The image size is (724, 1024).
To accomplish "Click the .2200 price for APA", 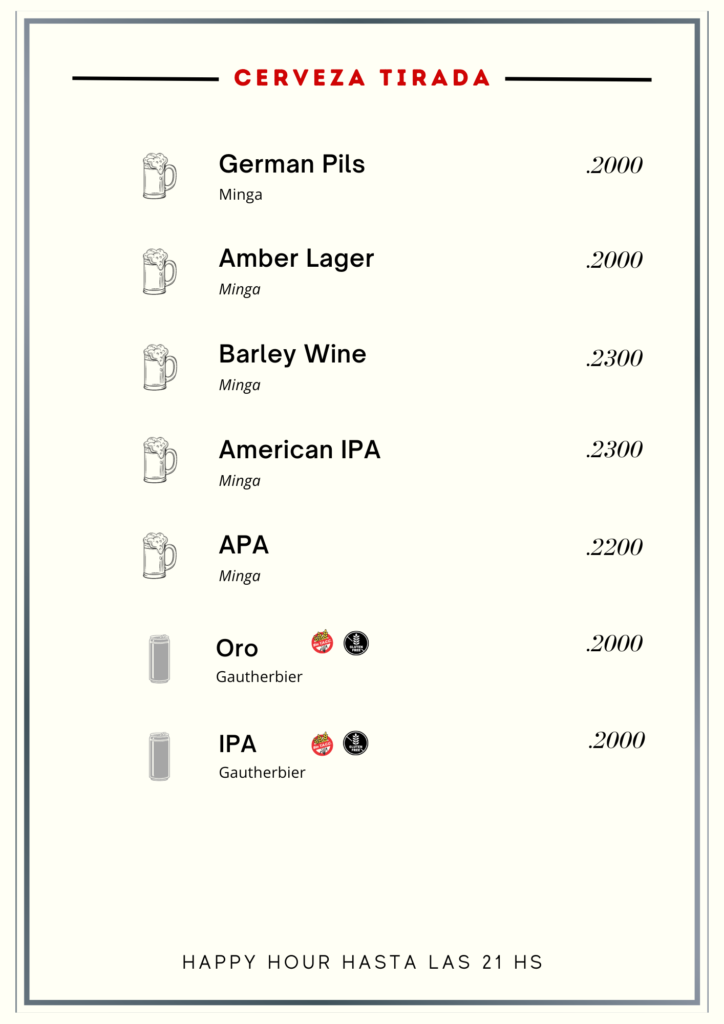I will click(614, 547).
